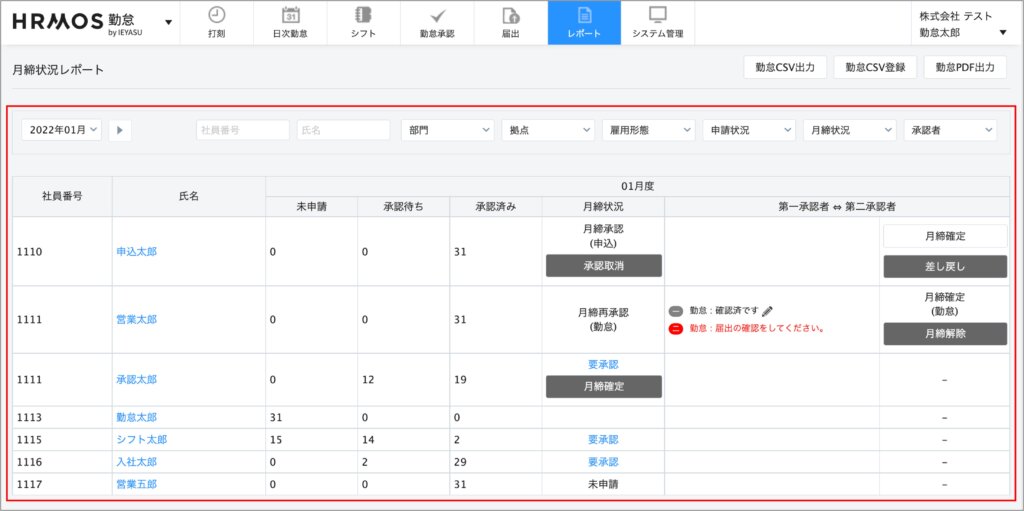
Task: Open the シフト notebook icon
Action: click(x=363, y=15)
